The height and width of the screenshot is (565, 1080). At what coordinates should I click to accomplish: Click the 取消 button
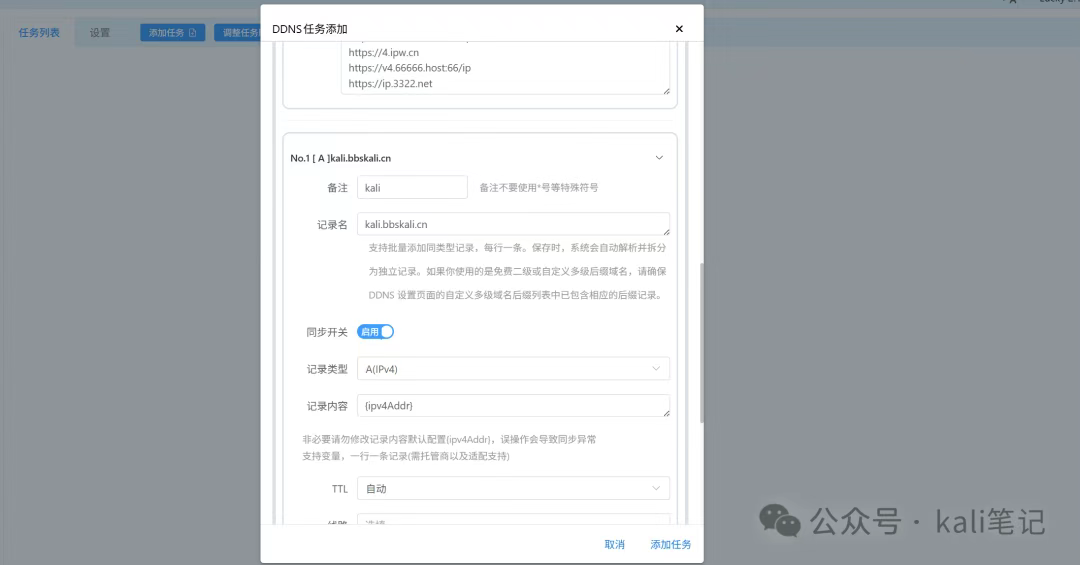point(614,544)
